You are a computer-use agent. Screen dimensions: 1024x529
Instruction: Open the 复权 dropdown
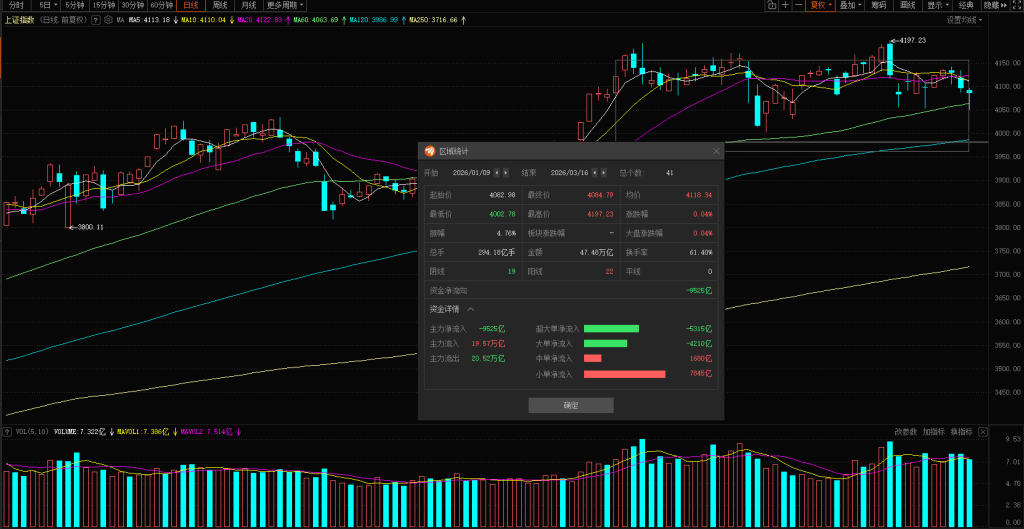pyautogui.click(x=821, y=5)
